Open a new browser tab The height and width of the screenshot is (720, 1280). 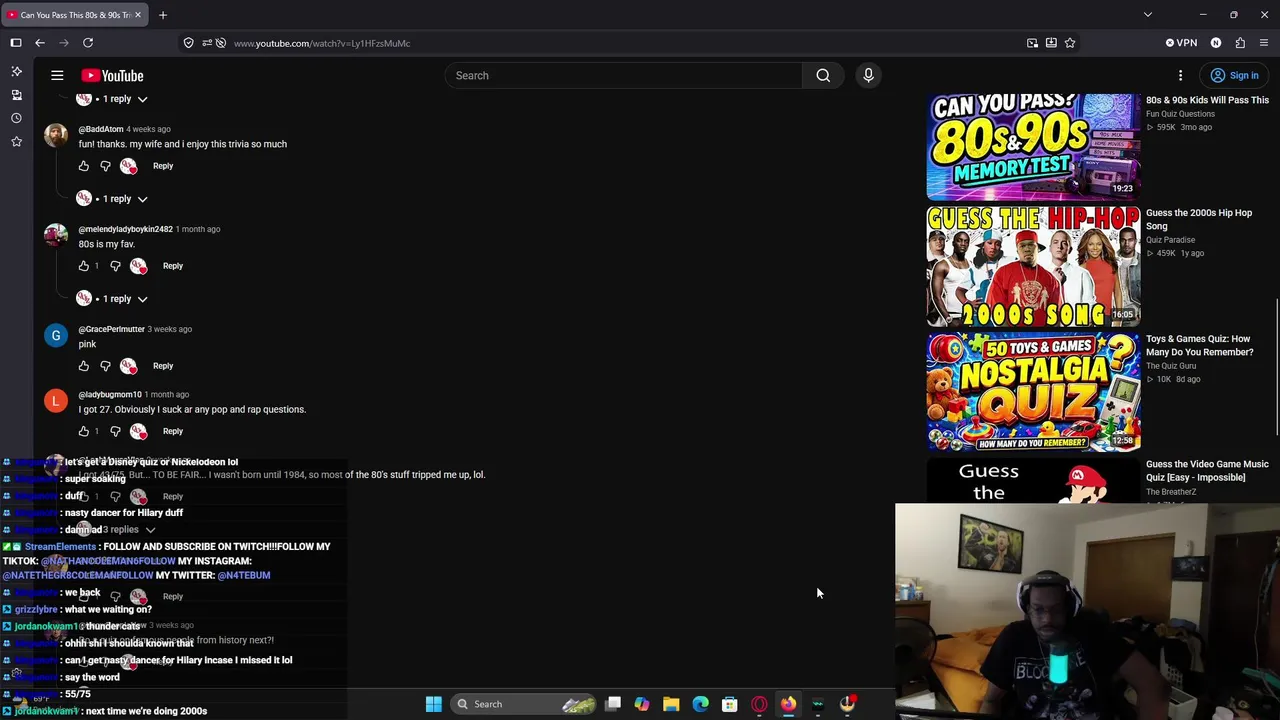pos(163,15)
